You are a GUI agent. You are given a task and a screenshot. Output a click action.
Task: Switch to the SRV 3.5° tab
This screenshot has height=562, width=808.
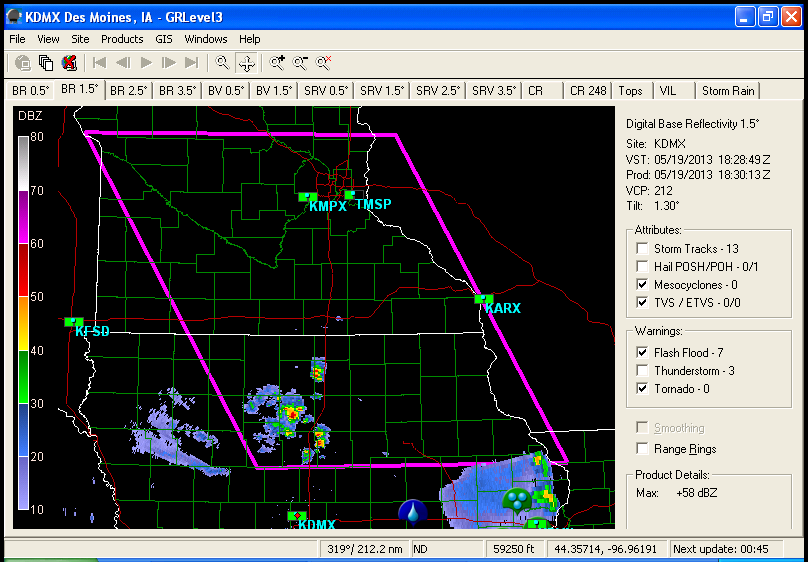click(x=494, y=91)
